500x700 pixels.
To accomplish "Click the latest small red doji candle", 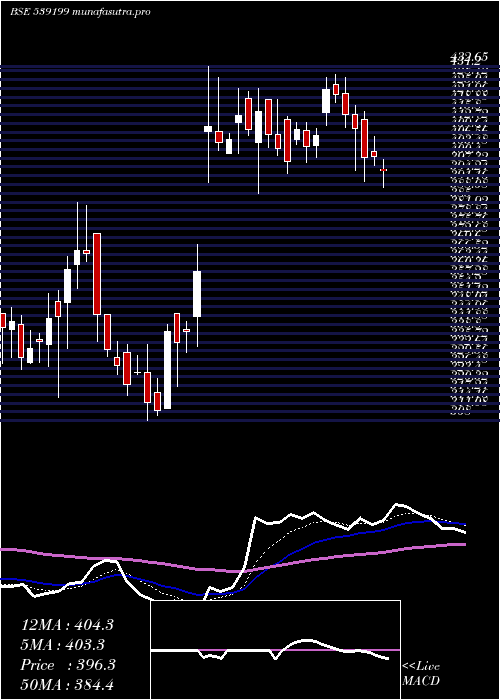I will click(383, 170).
